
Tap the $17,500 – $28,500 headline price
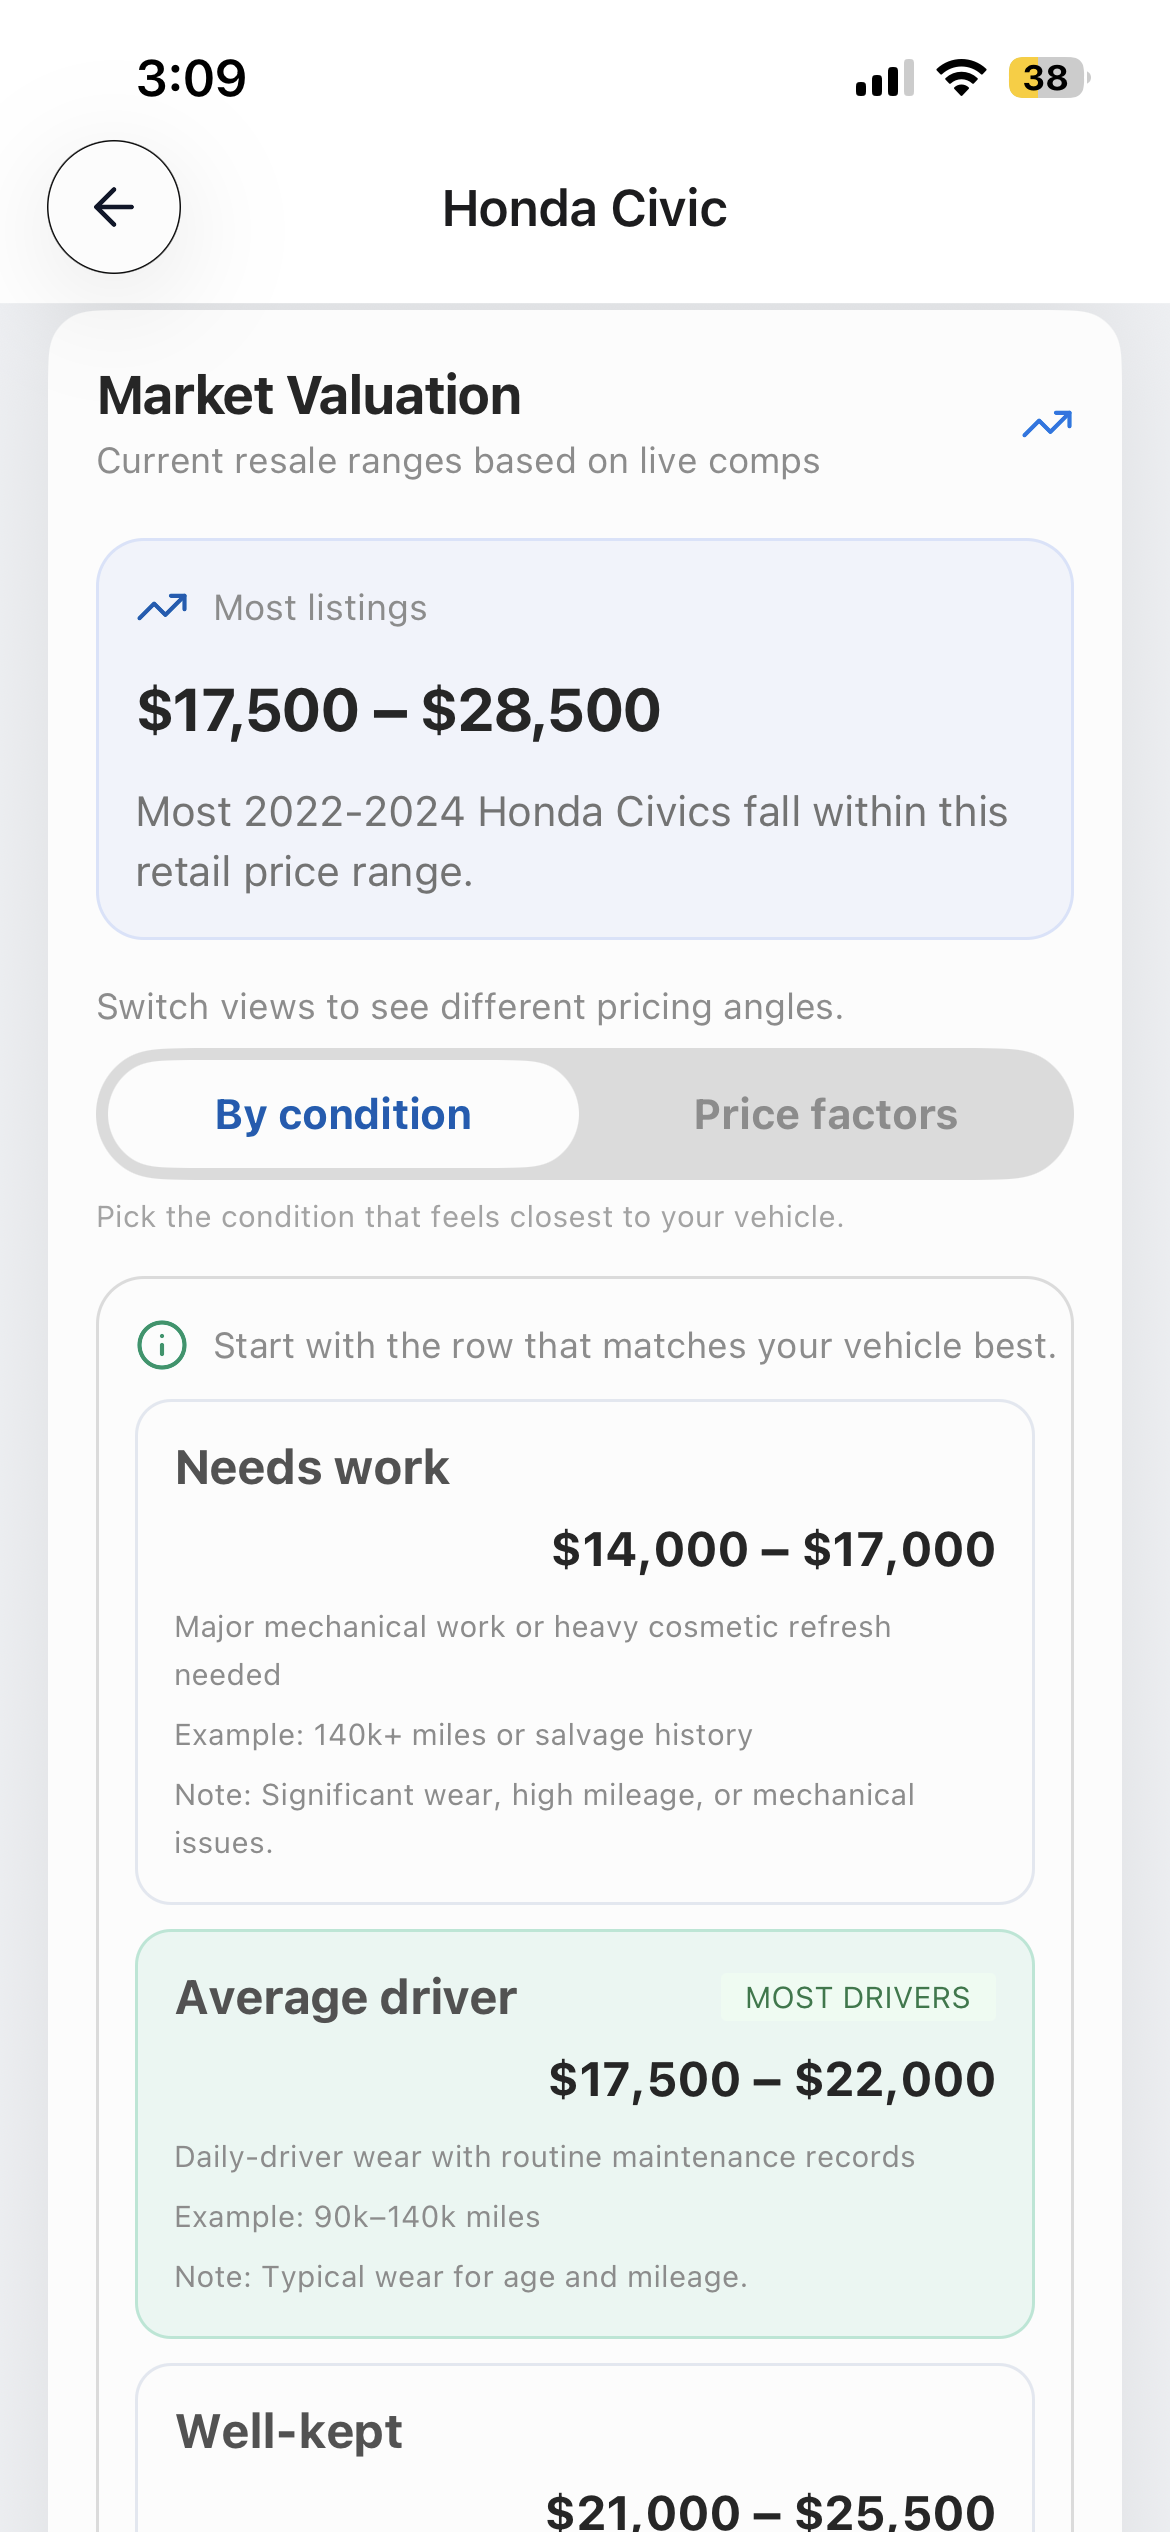tap(399, 710)
